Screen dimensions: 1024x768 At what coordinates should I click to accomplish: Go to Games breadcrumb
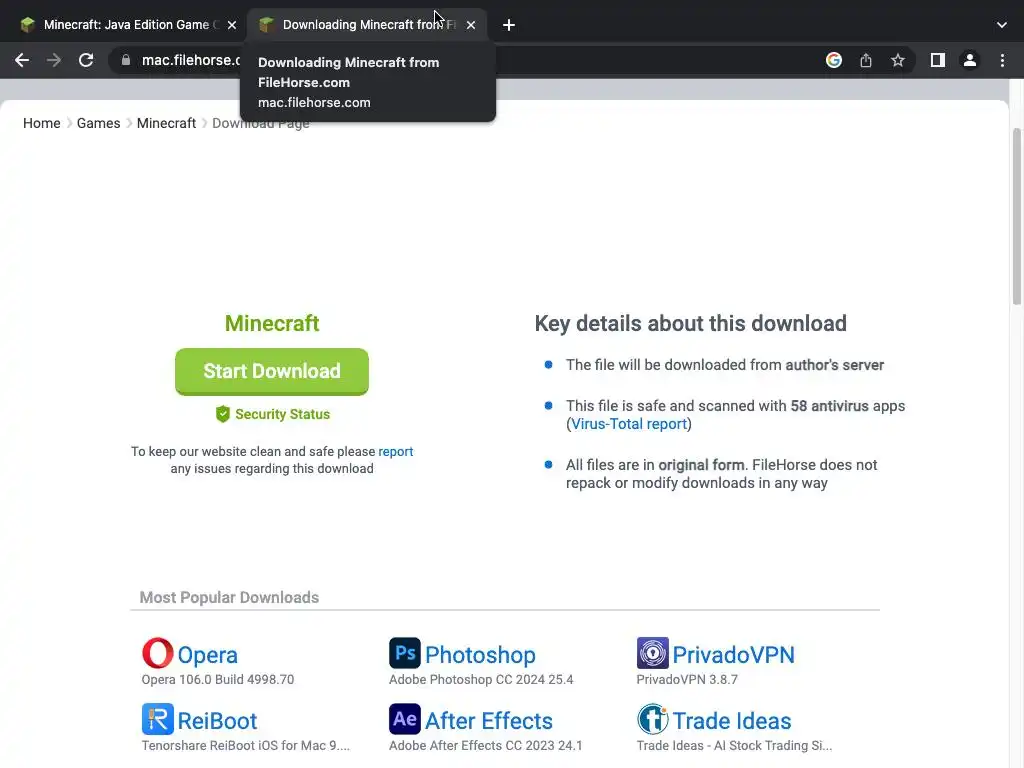point(99,123)
